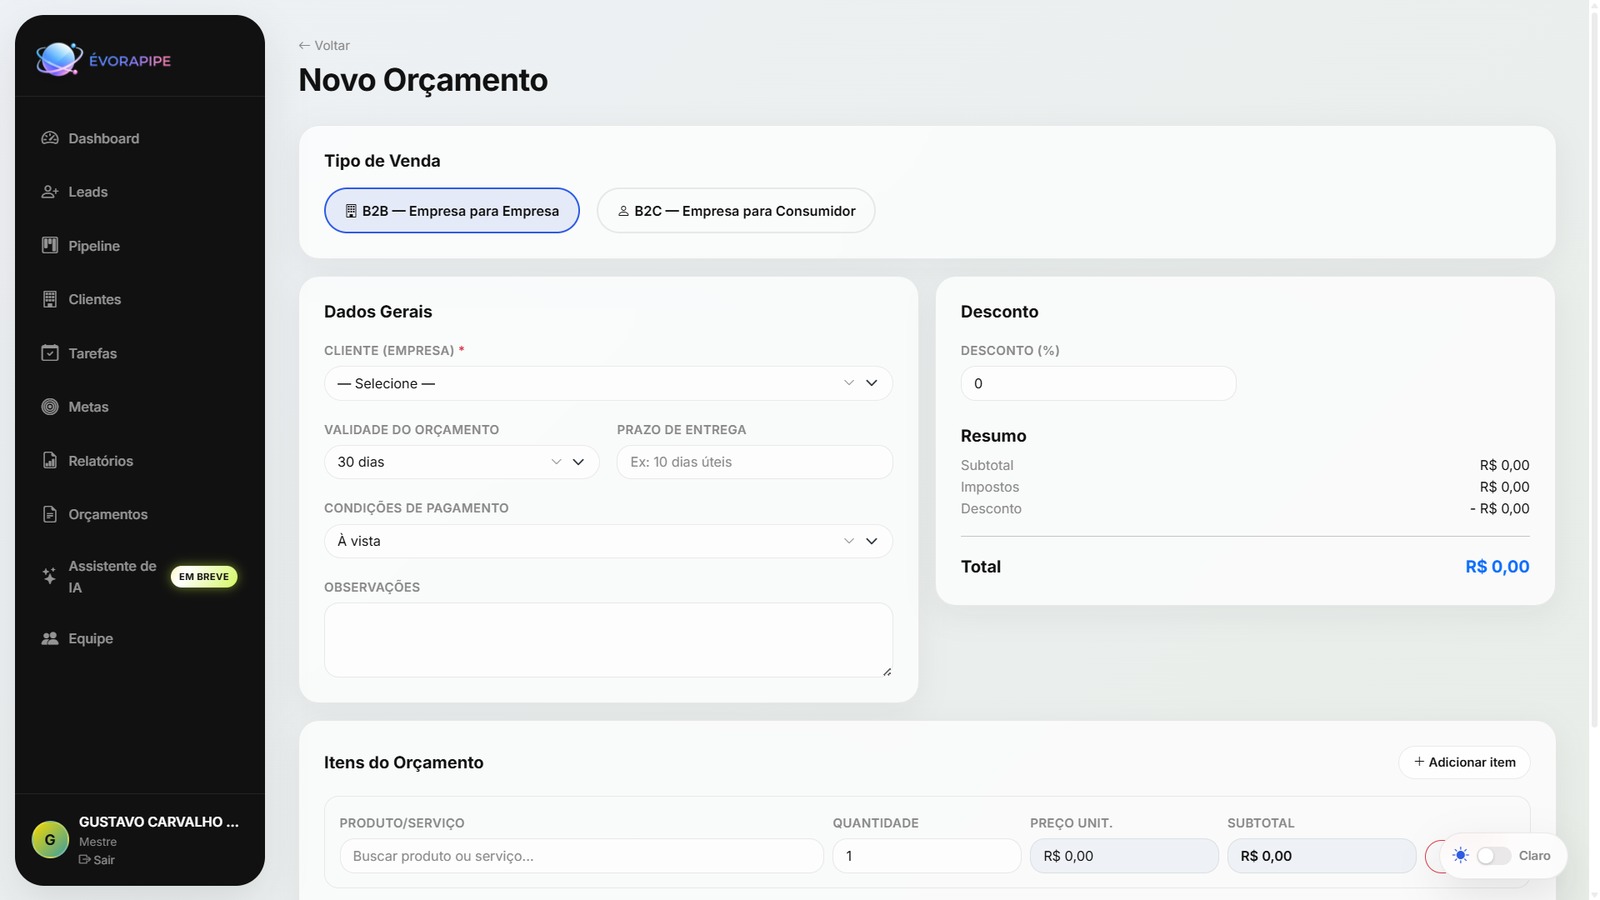Image resolution: width=1600 pixels, height=900 pixels.
Task: Click the Buscar produto ou serviço field
Action: tap(581, 856)
